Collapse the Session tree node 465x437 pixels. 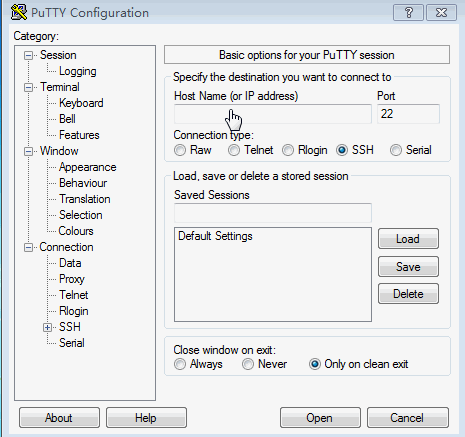click(29, 55)
